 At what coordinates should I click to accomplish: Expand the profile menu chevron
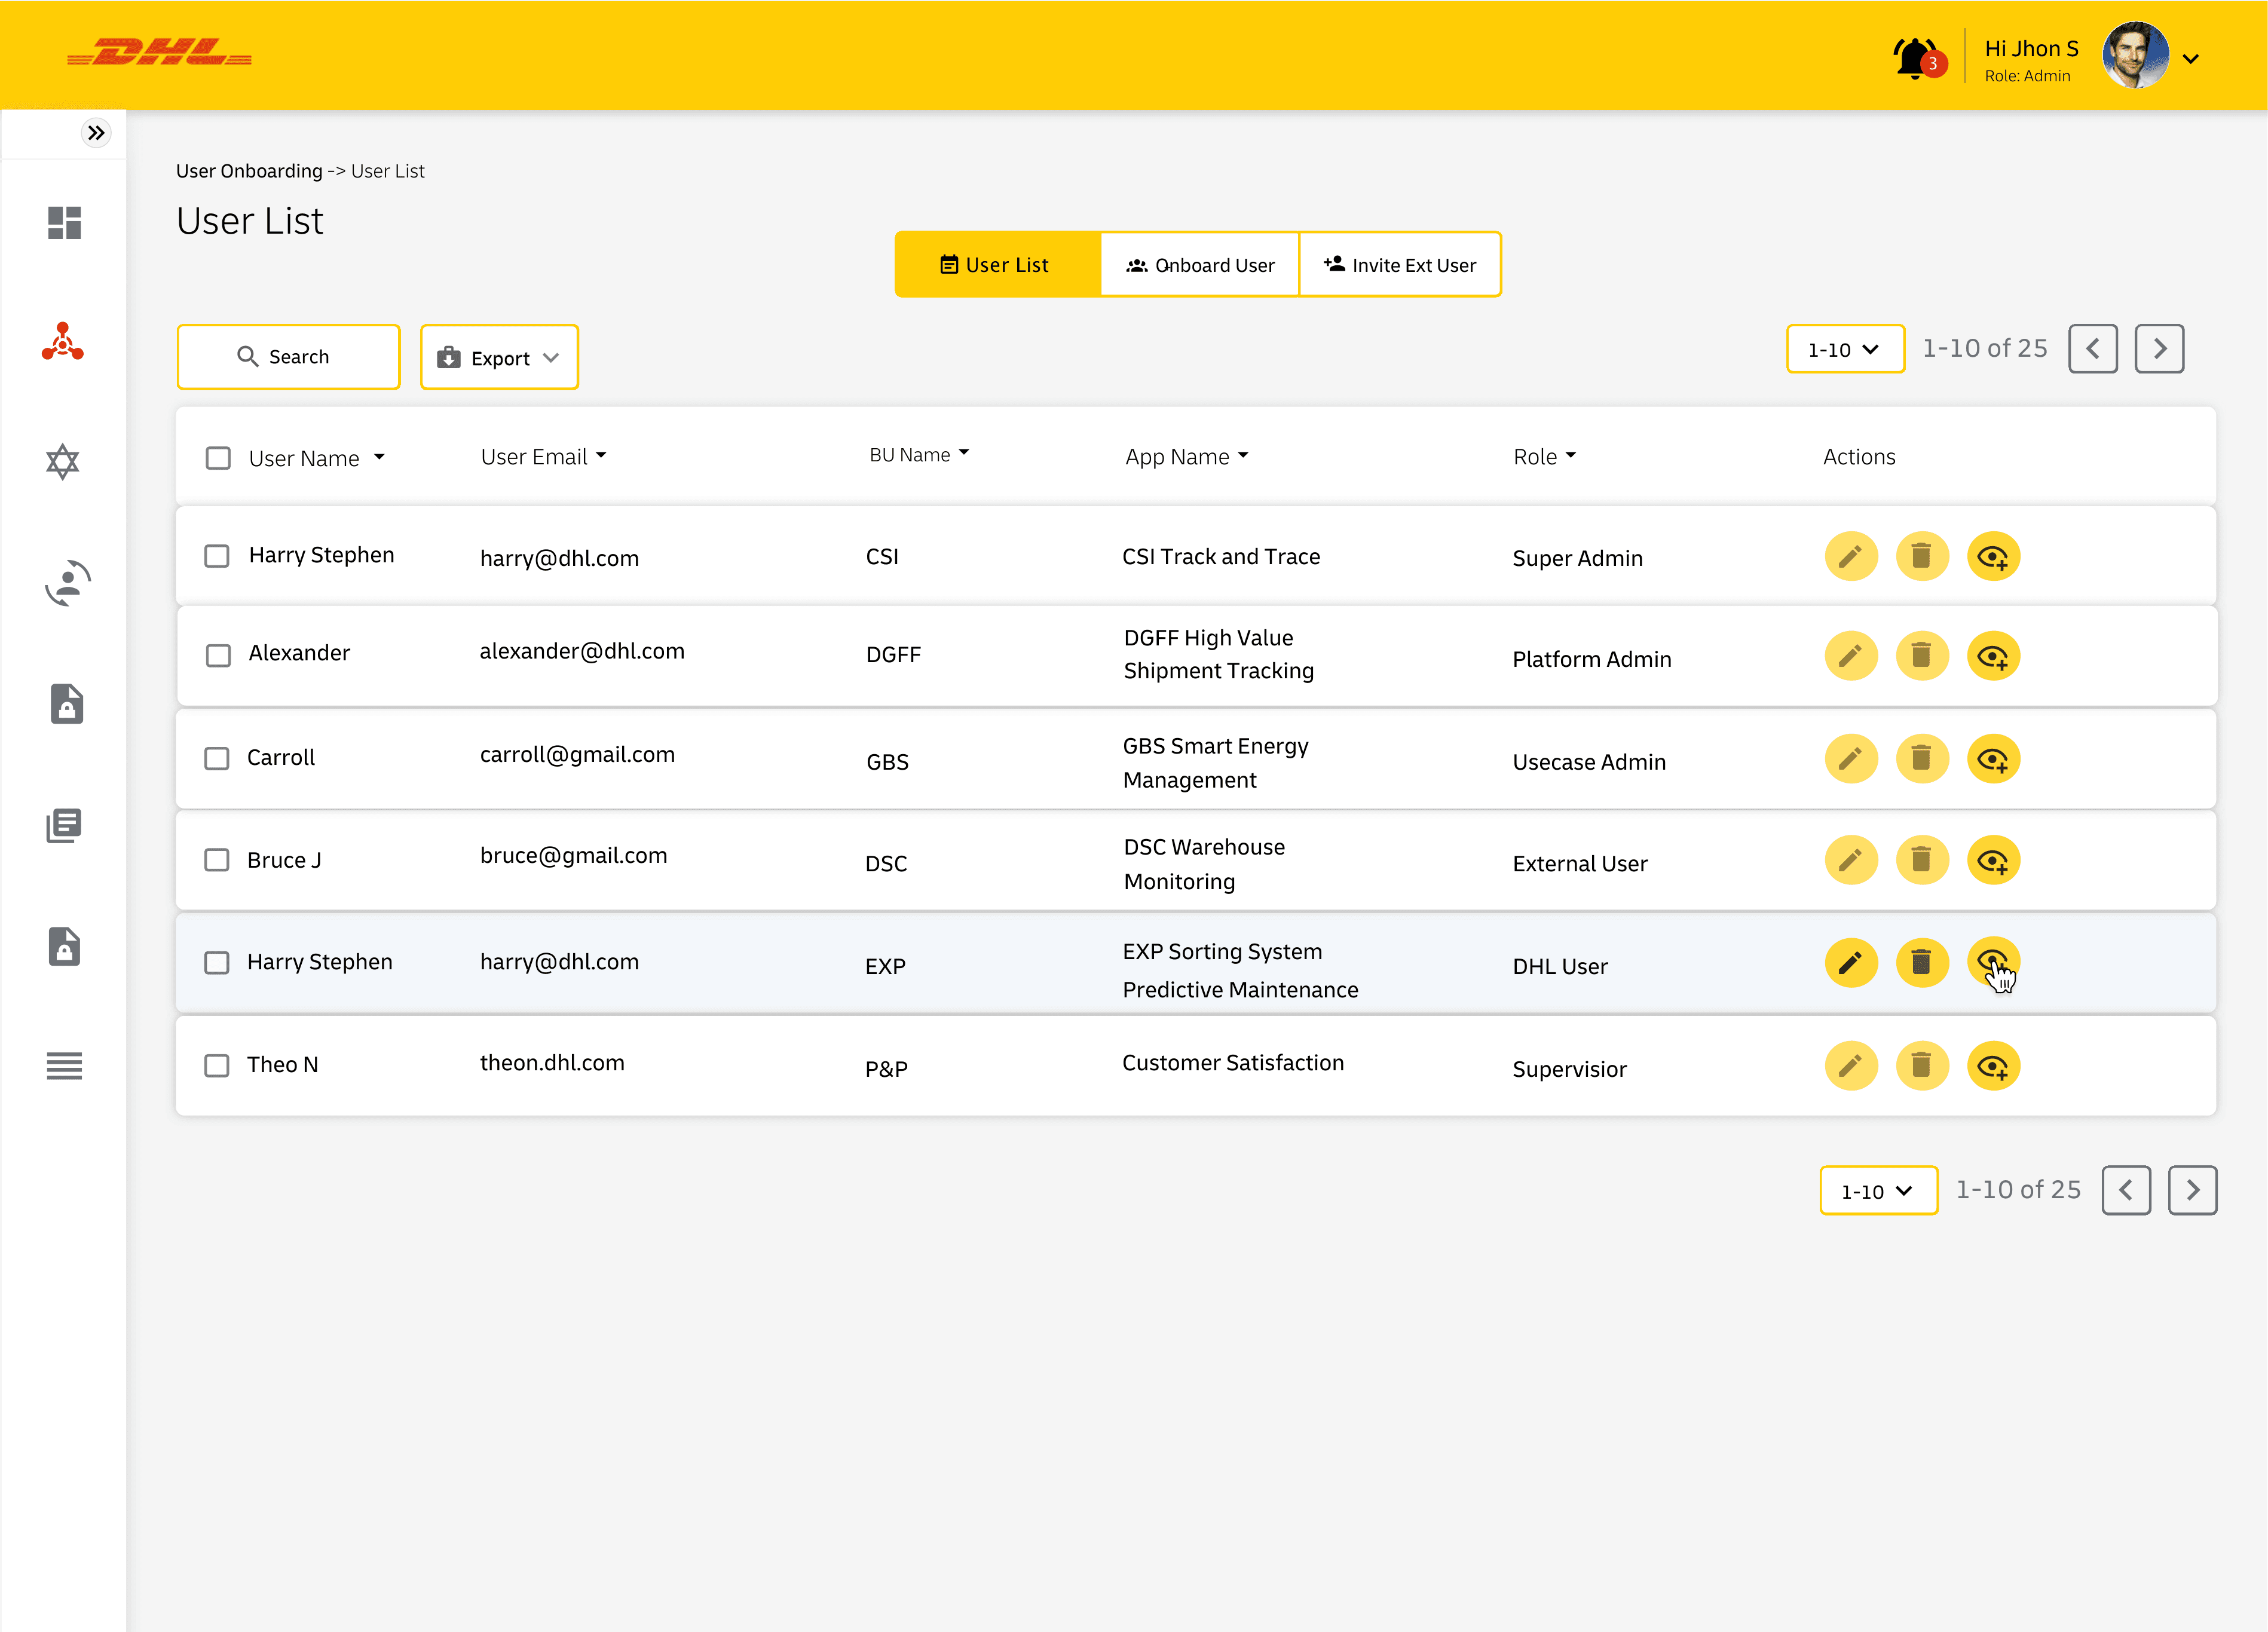[x=2191, y=59]
